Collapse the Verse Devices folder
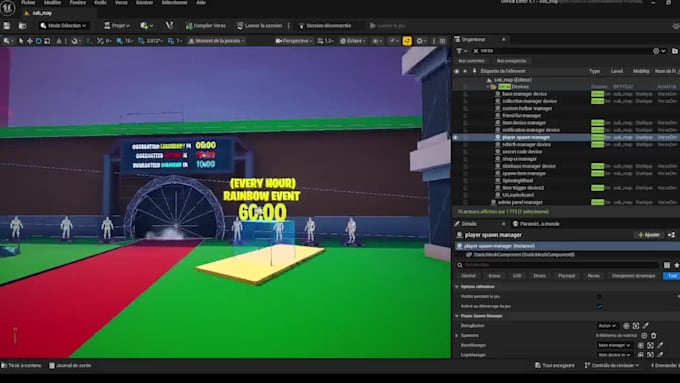 [x=488, y=87]
